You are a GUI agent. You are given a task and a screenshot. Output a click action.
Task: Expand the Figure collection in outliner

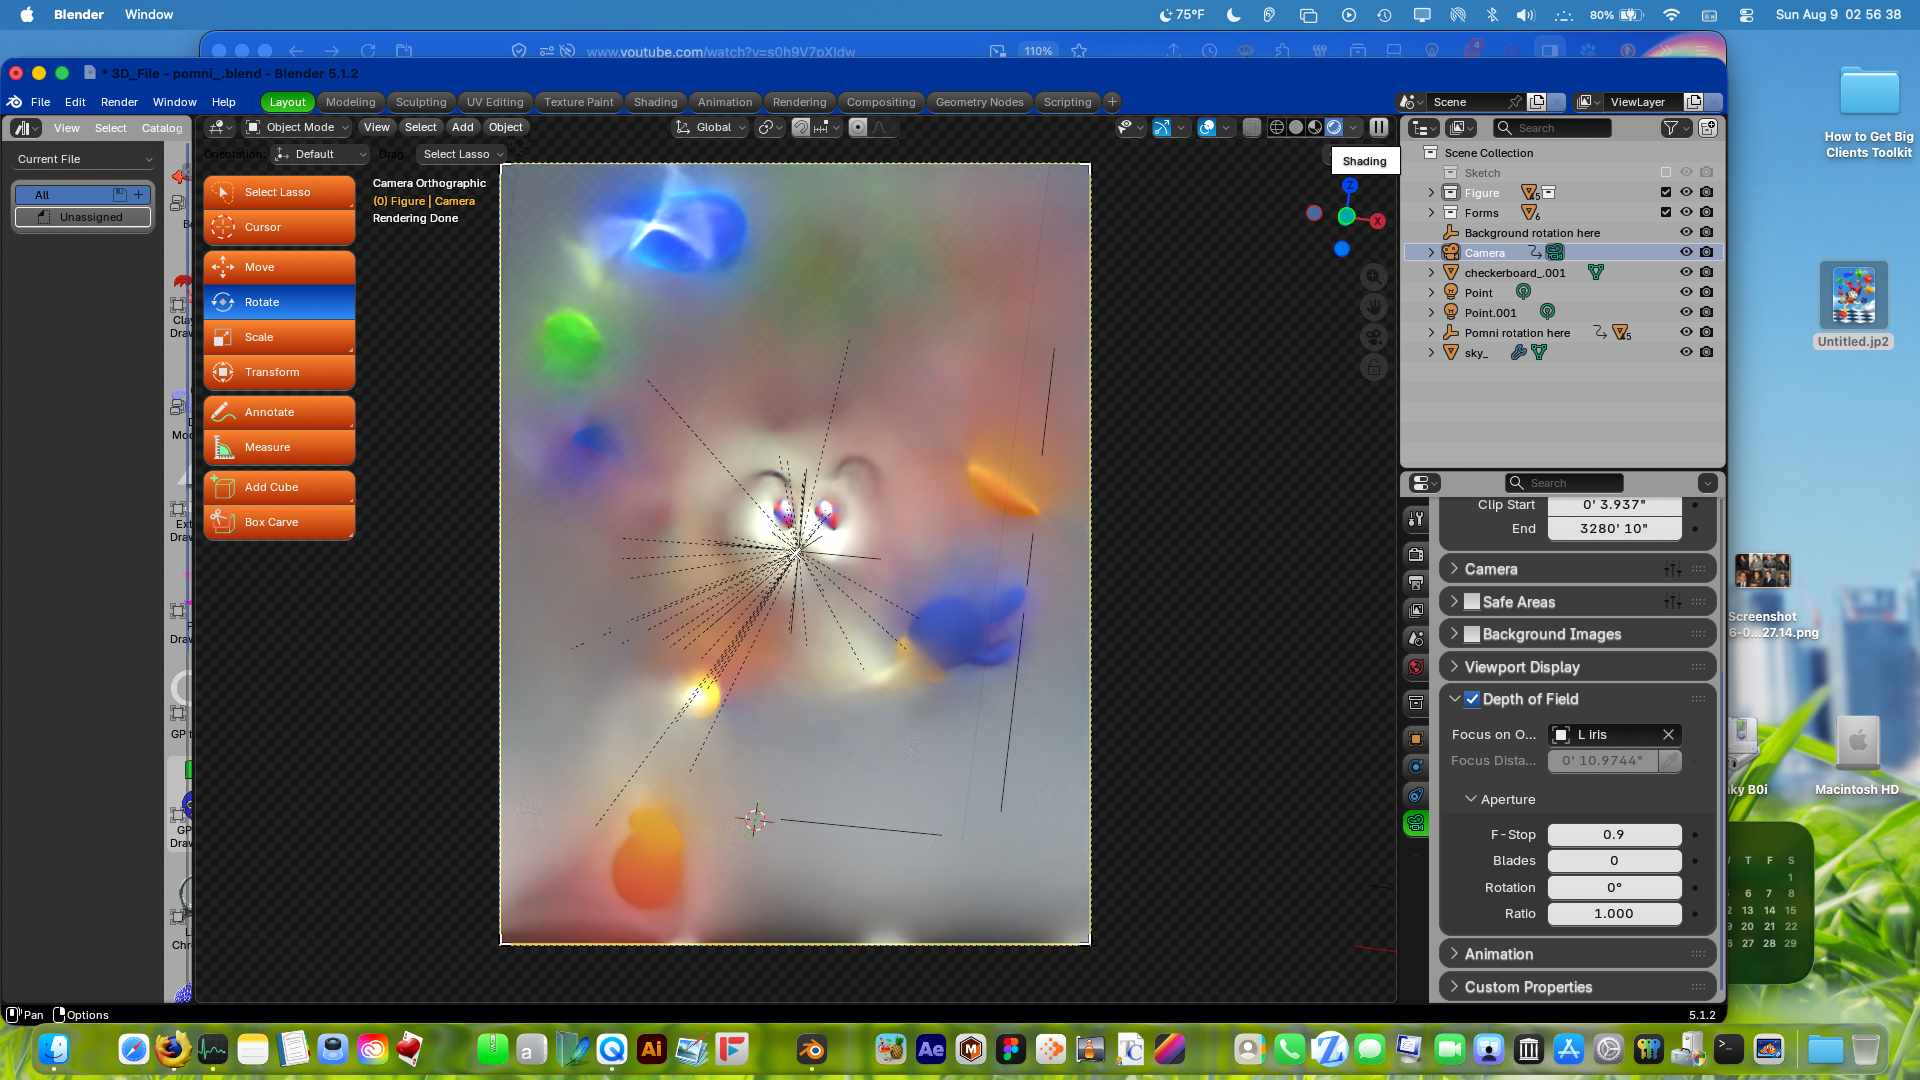pyautogui.click(x=1431, y=193)
